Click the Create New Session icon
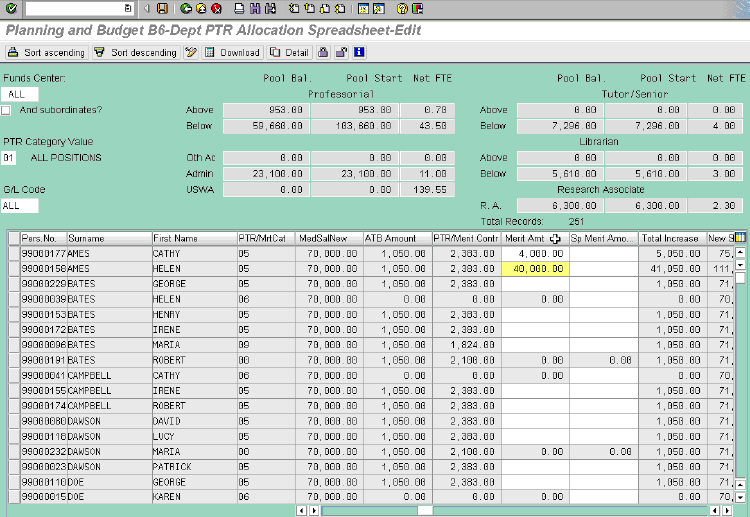This screenshot has height=517, width=750. [363, 8]
